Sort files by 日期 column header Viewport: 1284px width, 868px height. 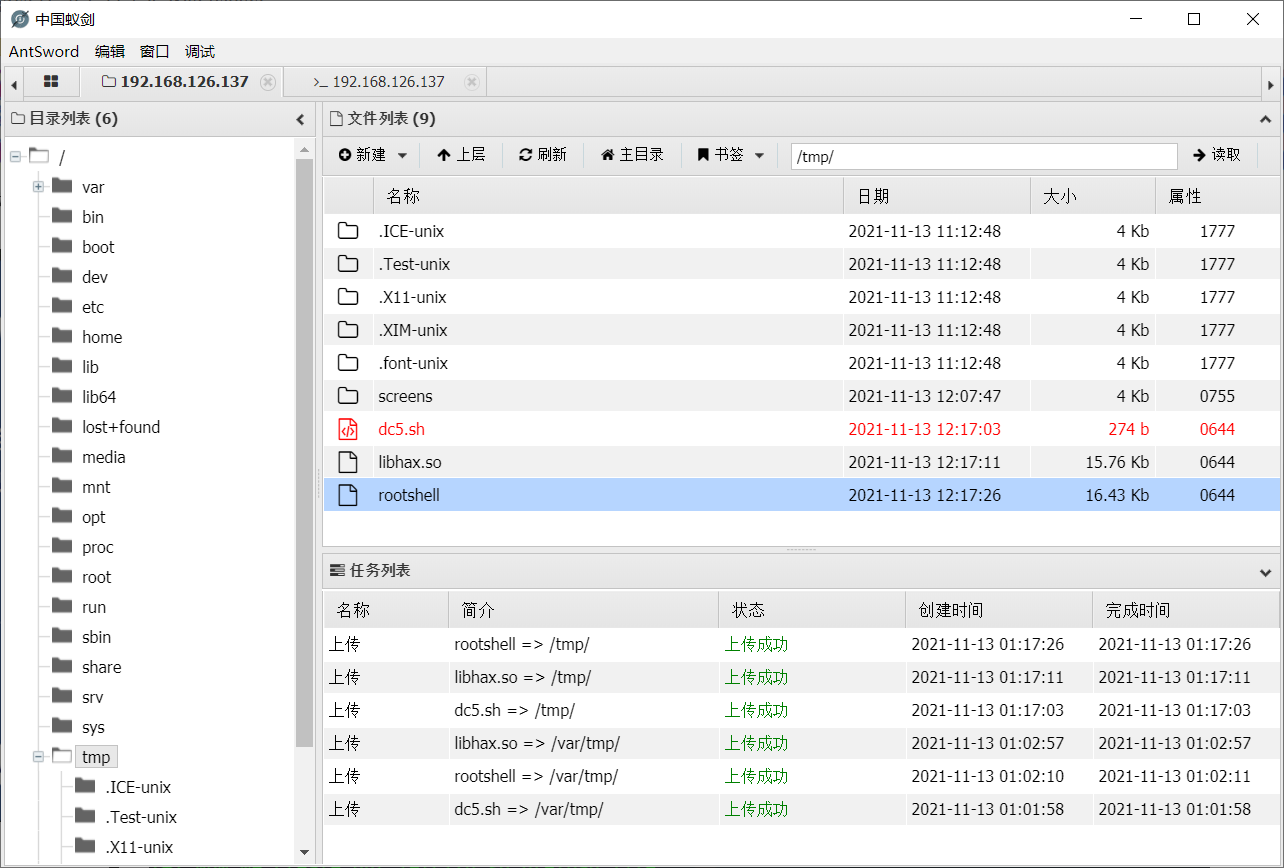click(937, 196)
